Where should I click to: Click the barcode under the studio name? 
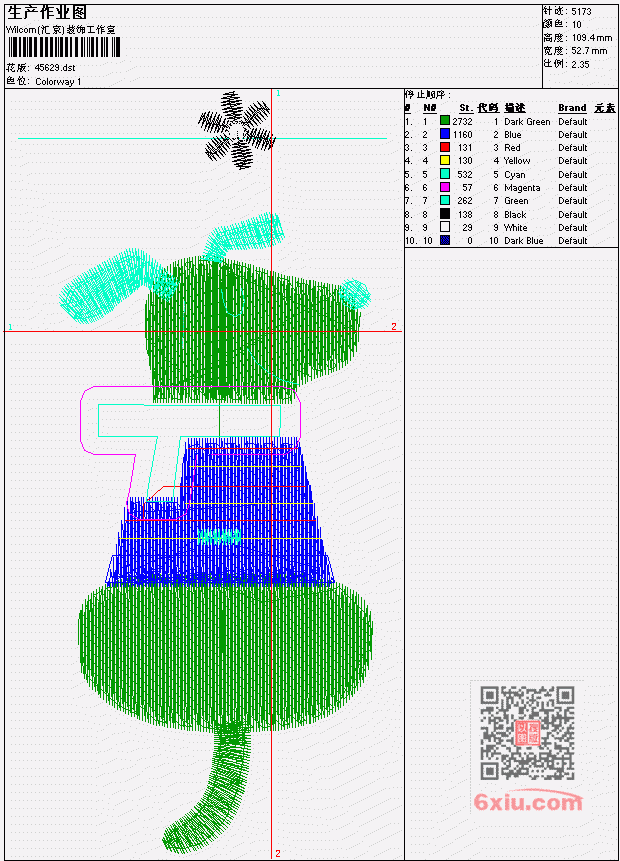click(x=64, y=47)
